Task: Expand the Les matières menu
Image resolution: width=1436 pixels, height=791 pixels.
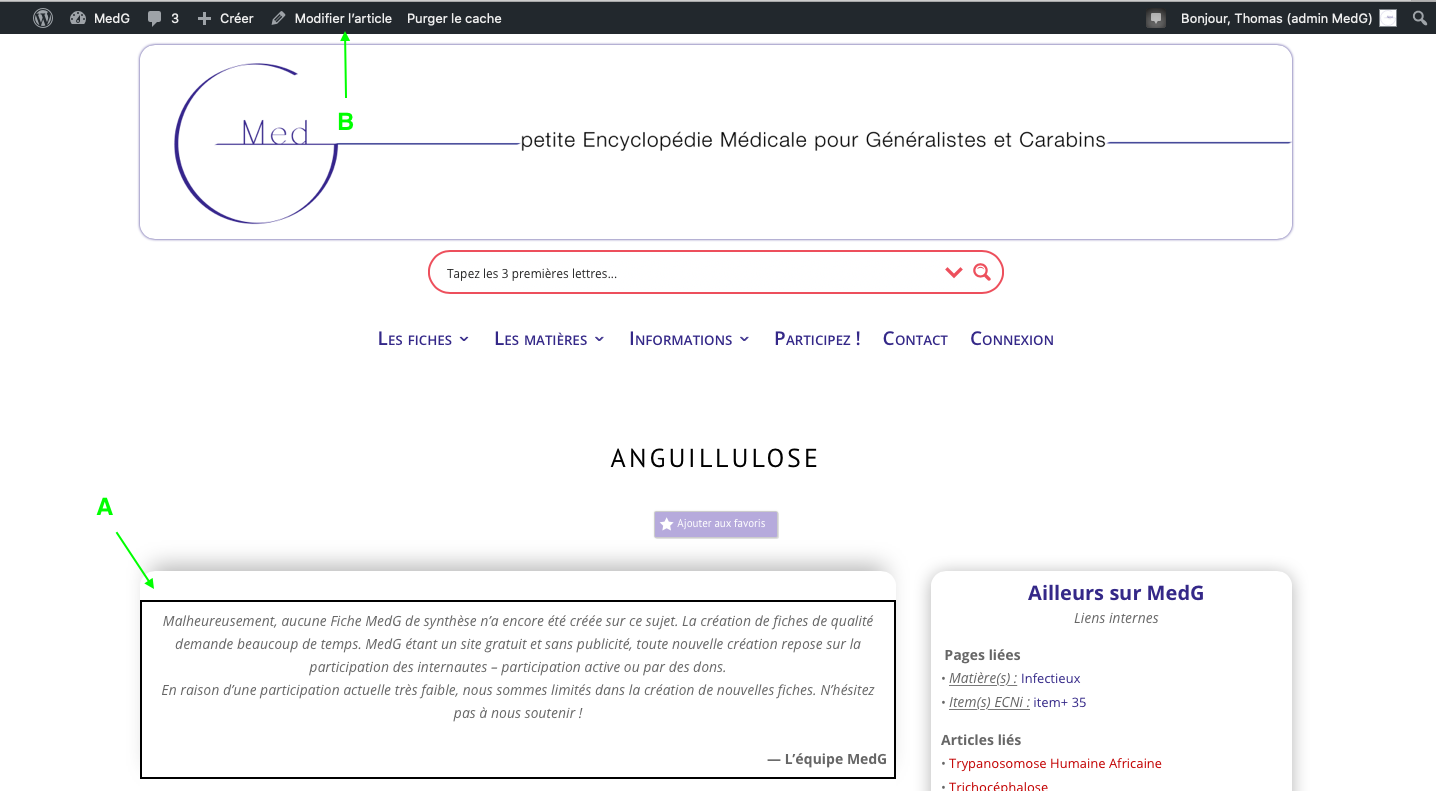Action: point(549,339)
